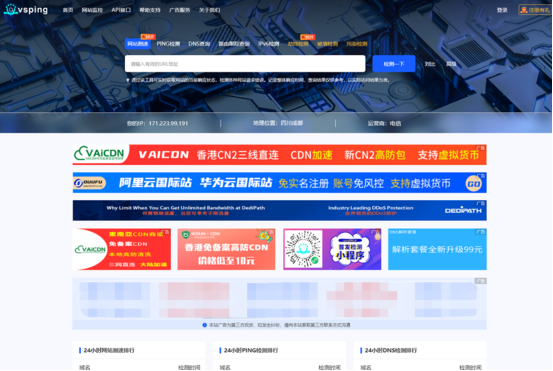
Task: Open the 香港免备案高防CDN ad thumbnail
Action: [226, 249]
